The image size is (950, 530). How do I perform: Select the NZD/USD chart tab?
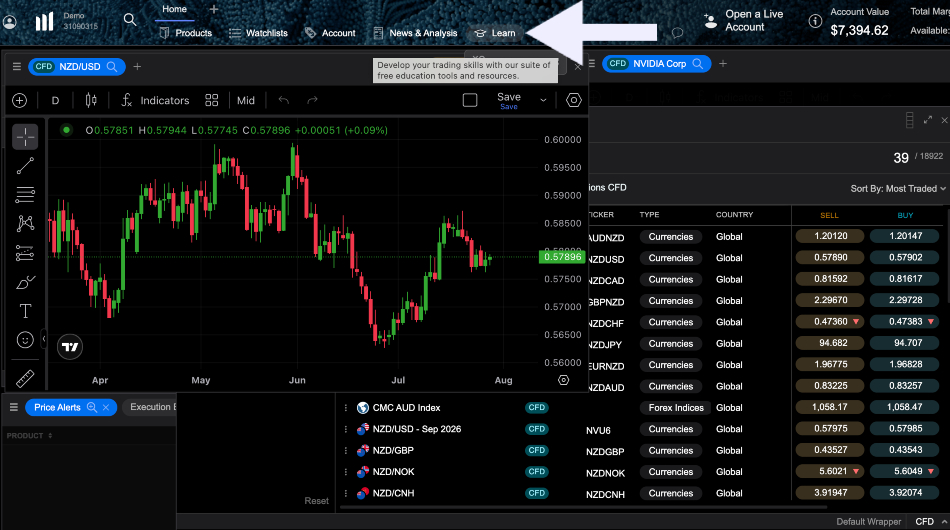[x=76, y=67]
